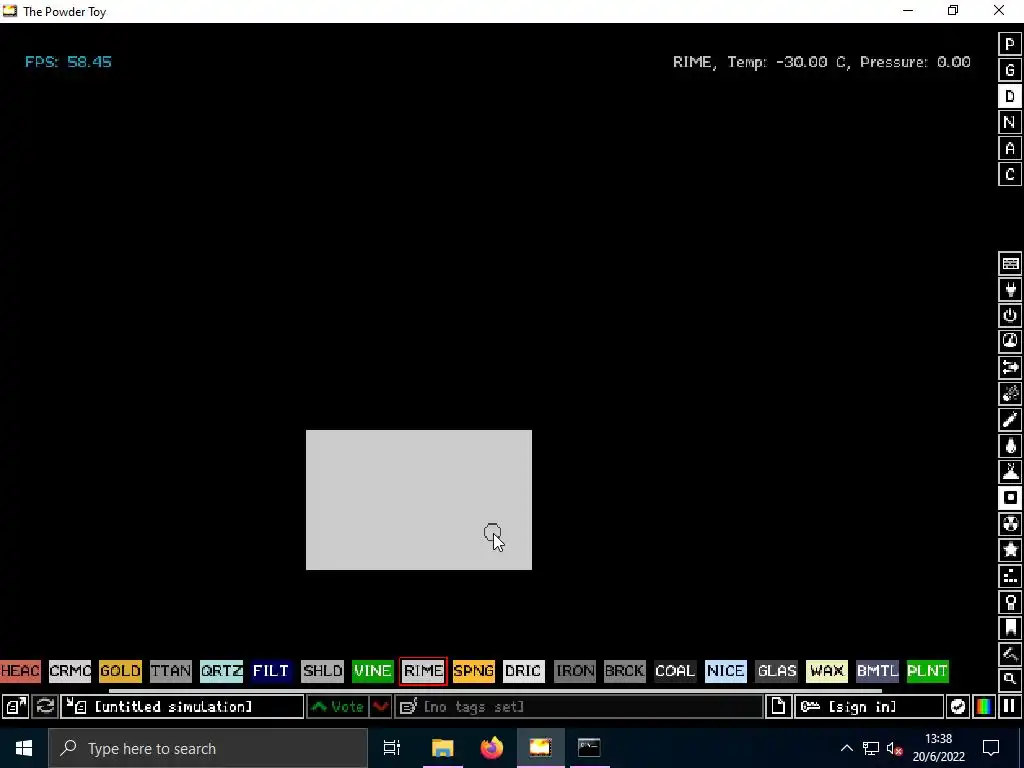Pause the simulation

(1010, 707)
